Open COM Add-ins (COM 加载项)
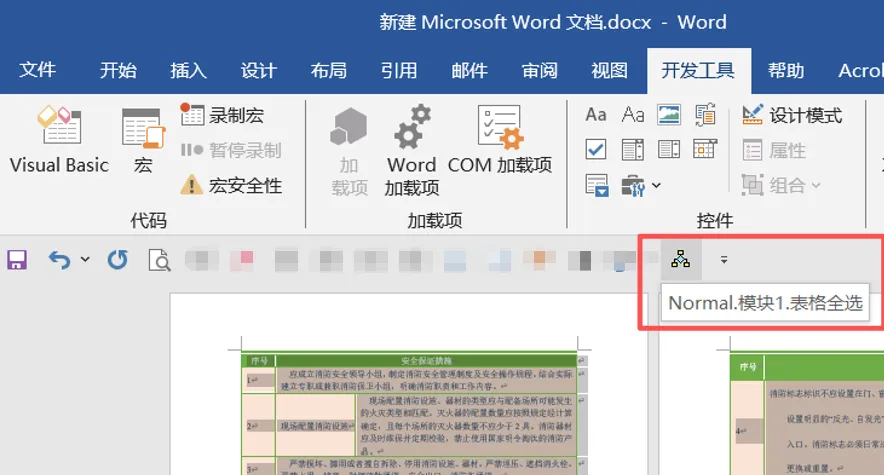Screen dimensions: 884x475 coord(500,140)
